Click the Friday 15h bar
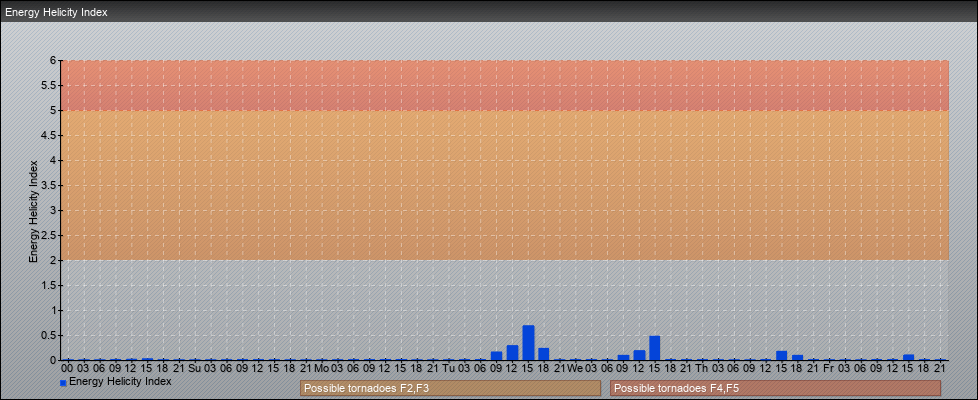The image size is (978, 400). [x=908, y=358]
